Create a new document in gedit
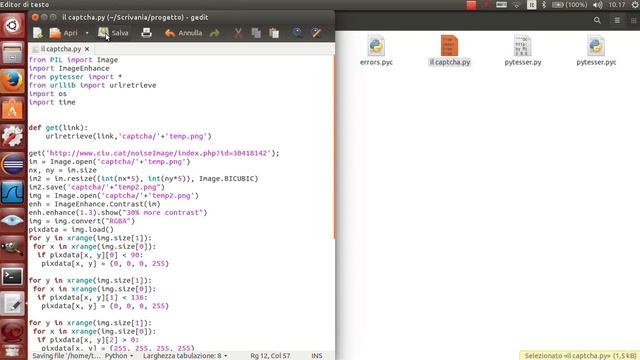The image size is (640, 360). click(38, 33)
